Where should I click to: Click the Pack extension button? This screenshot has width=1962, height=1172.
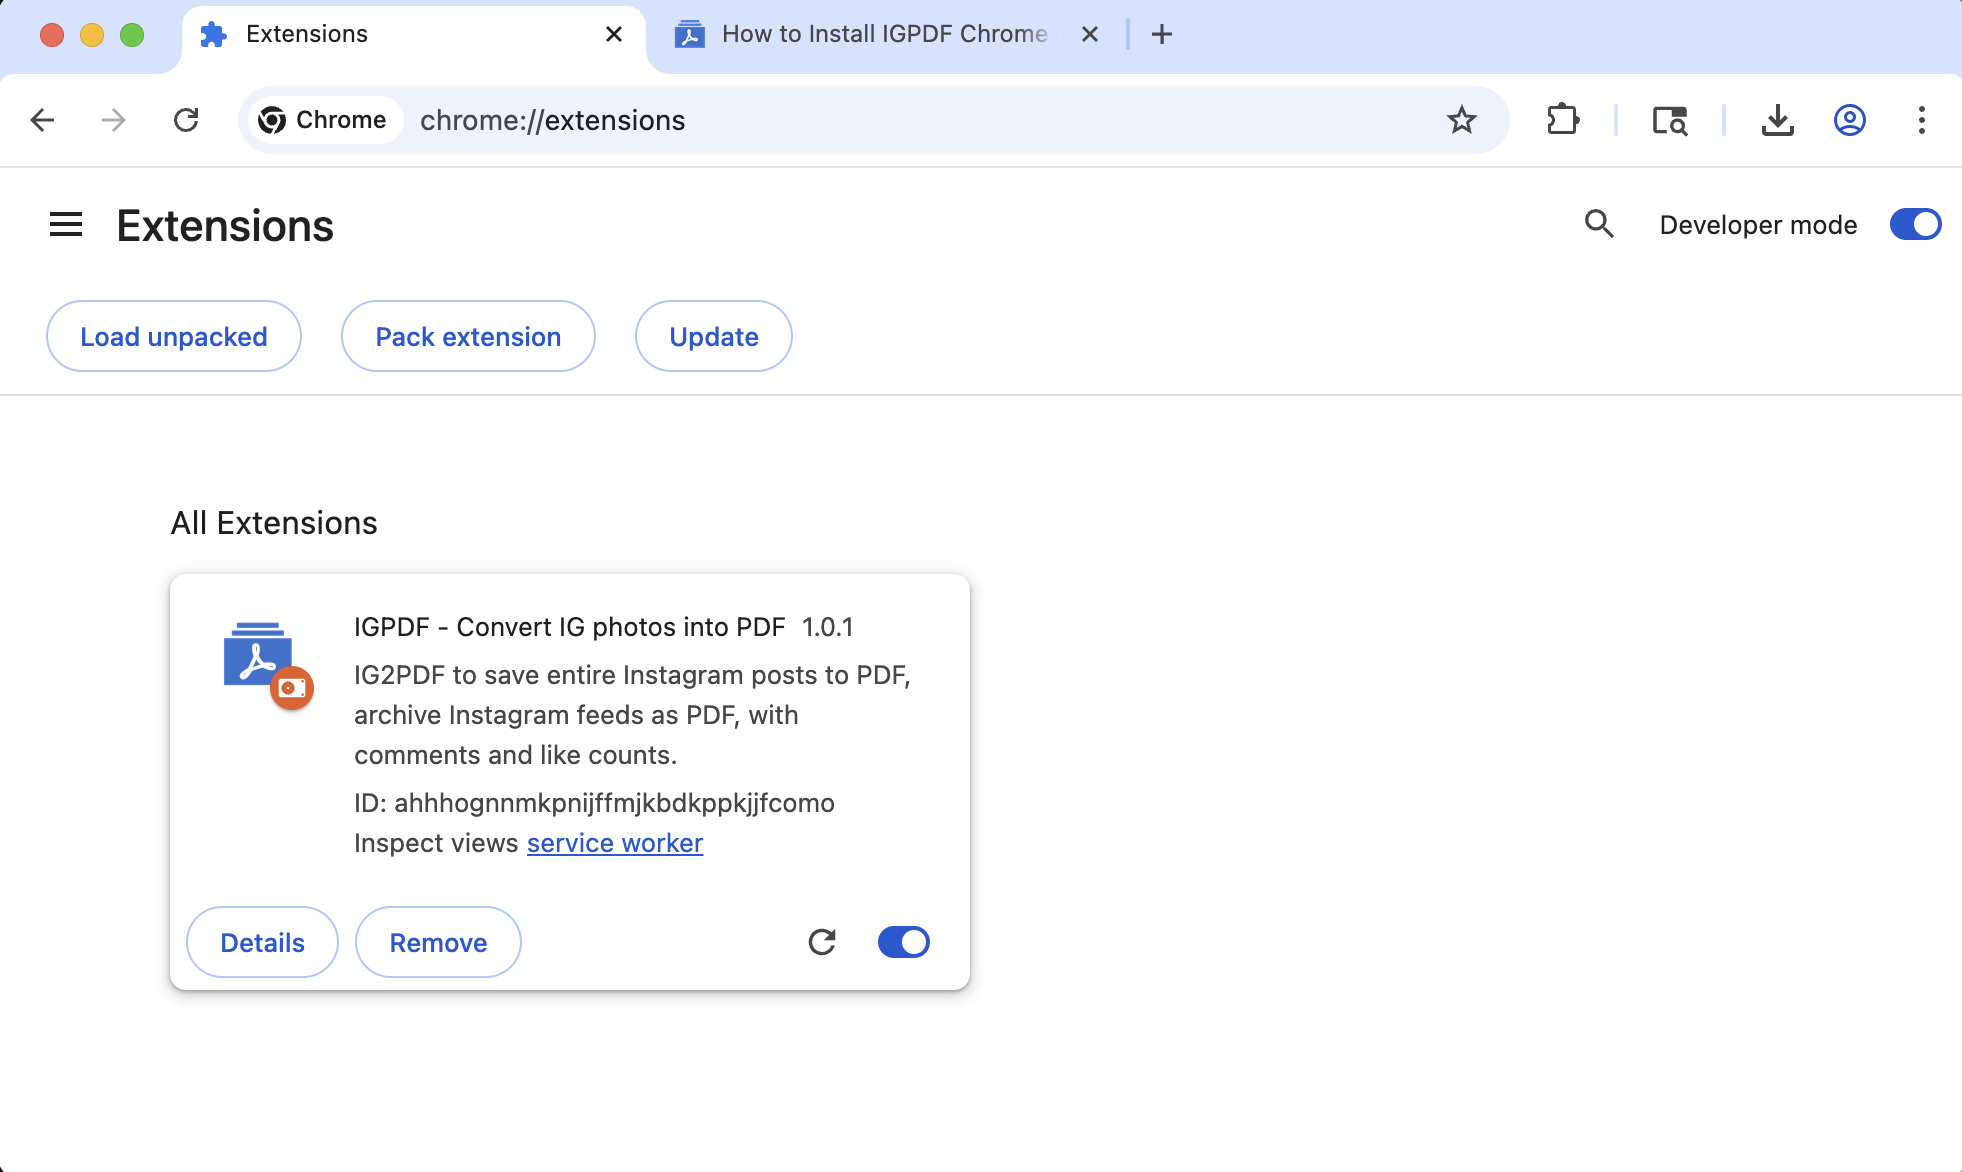(468, 336)
